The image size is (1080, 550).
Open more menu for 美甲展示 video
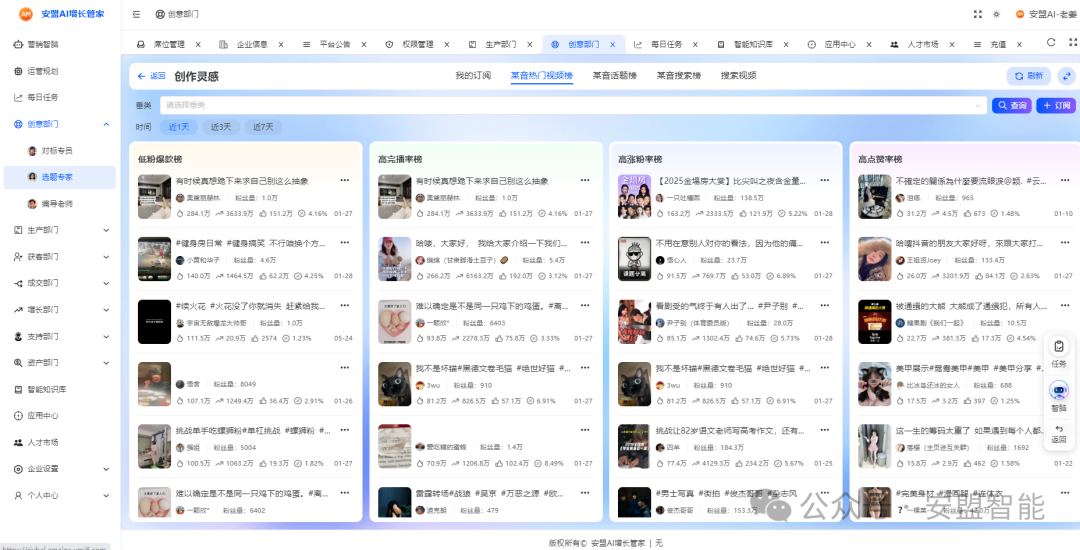coord(1065,368)
